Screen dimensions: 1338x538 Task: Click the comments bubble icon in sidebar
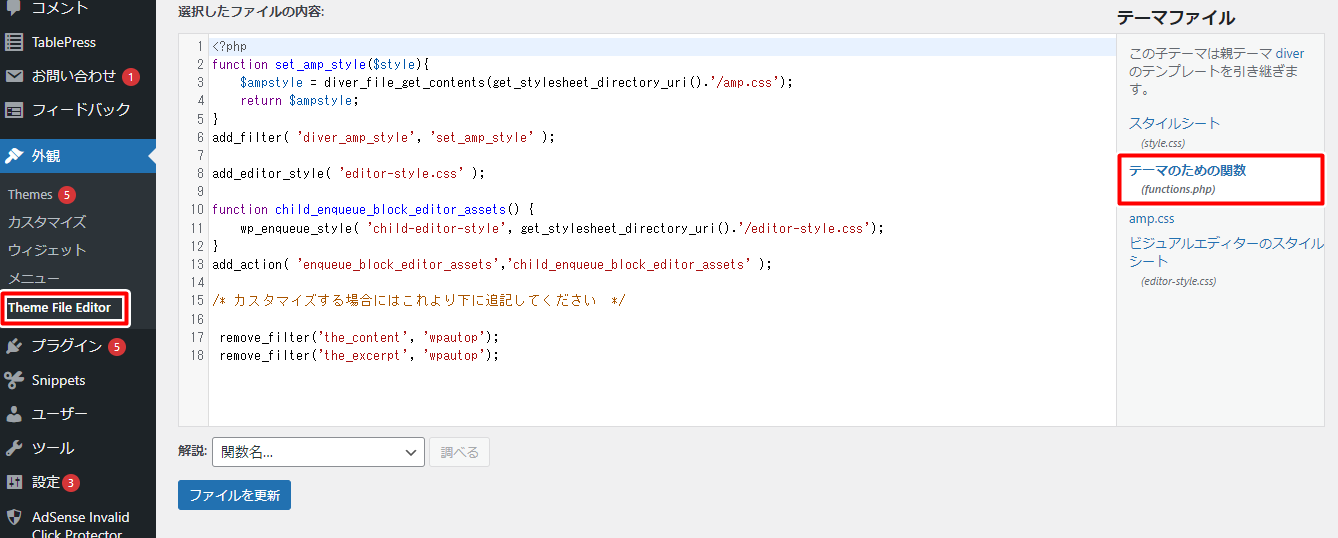(14, 9)
